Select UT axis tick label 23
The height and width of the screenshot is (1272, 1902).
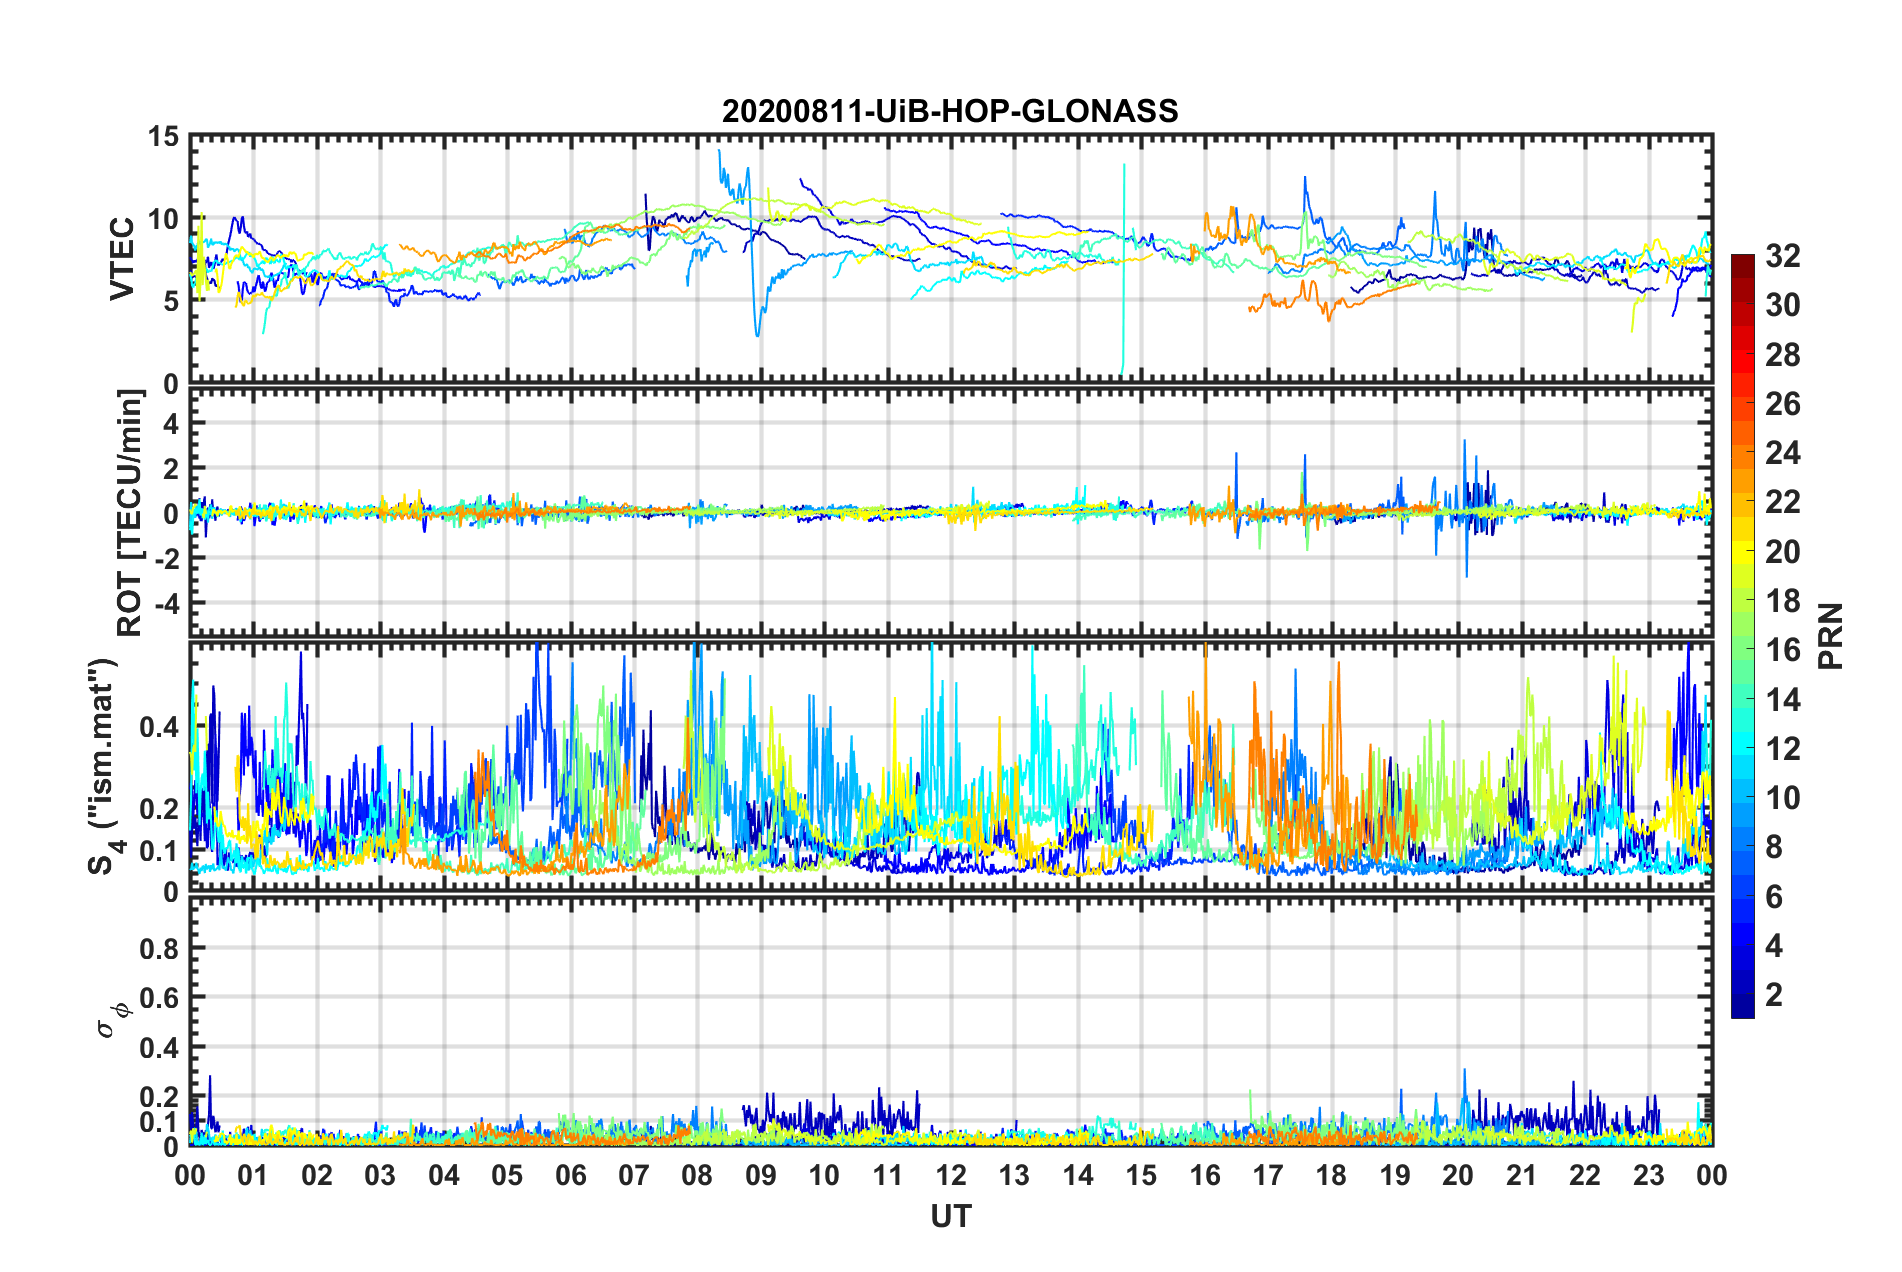(1648, 1175)
